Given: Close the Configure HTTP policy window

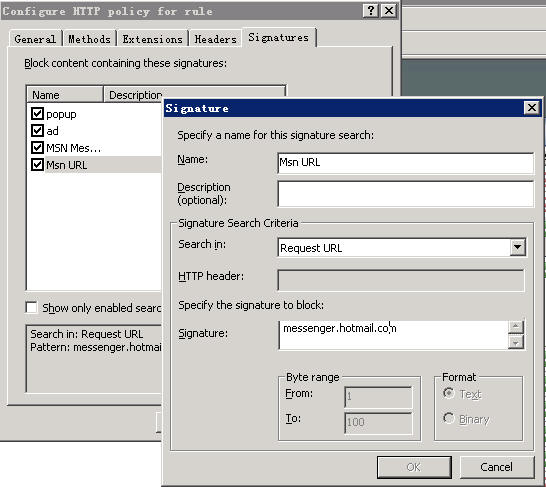Looking at the screenshot, I should tap(389, 11).
